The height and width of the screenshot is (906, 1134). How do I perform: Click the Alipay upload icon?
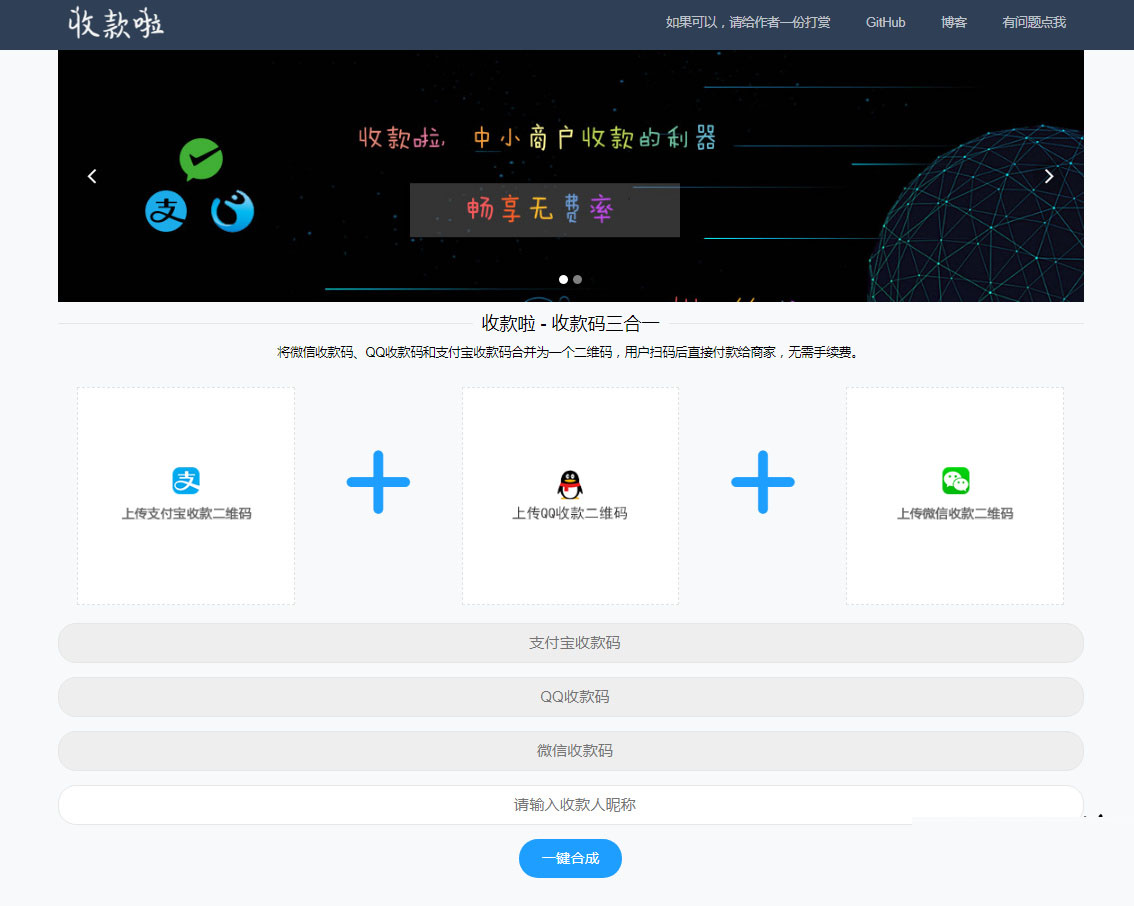click(186, 481)
